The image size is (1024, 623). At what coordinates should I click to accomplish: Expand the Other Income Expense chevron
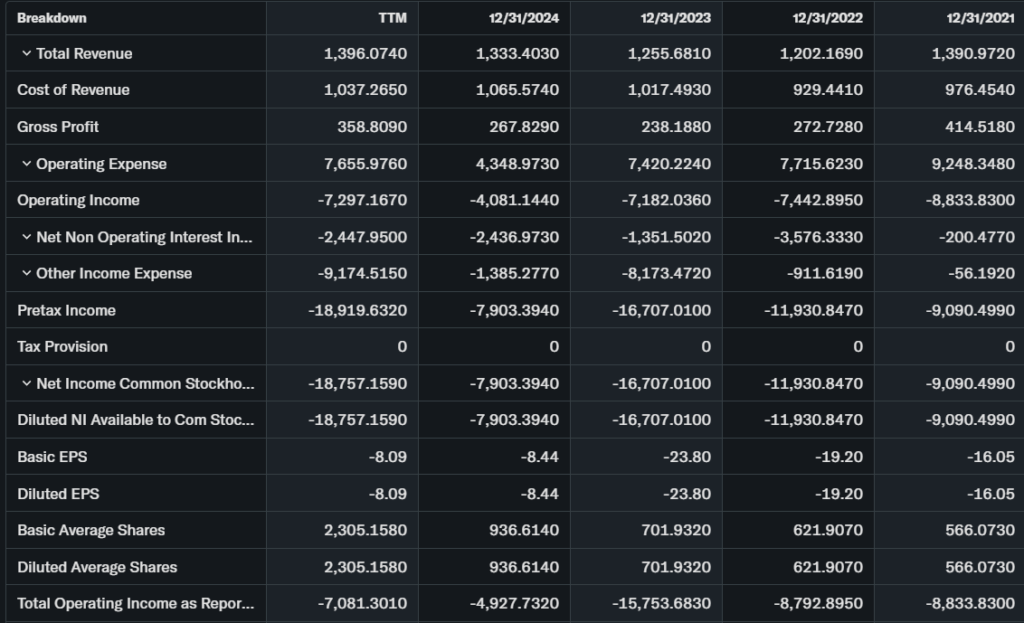click(26, 273)
